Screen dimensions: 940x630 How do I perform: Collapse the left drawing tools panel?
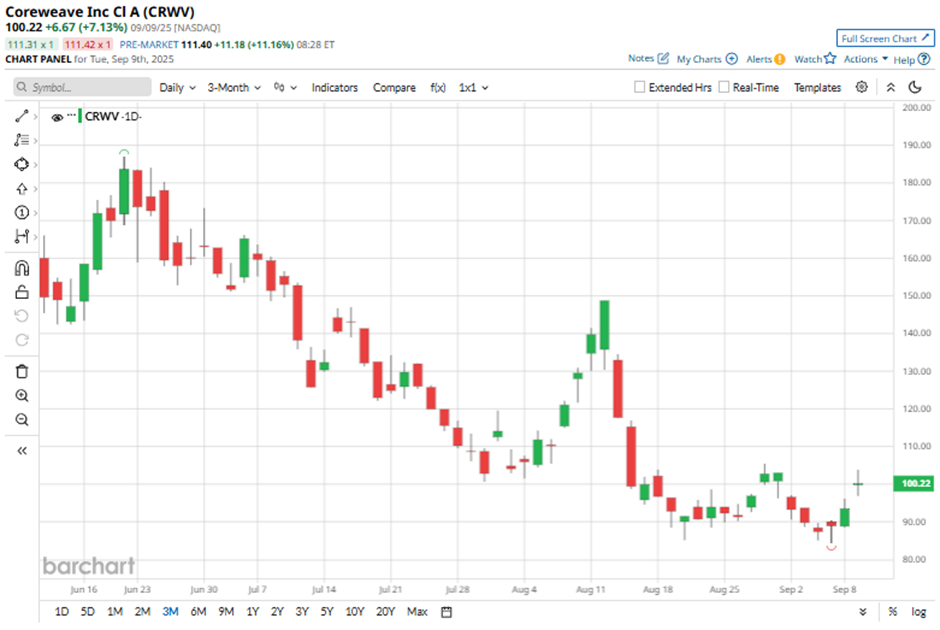click(x=22, y=451)
